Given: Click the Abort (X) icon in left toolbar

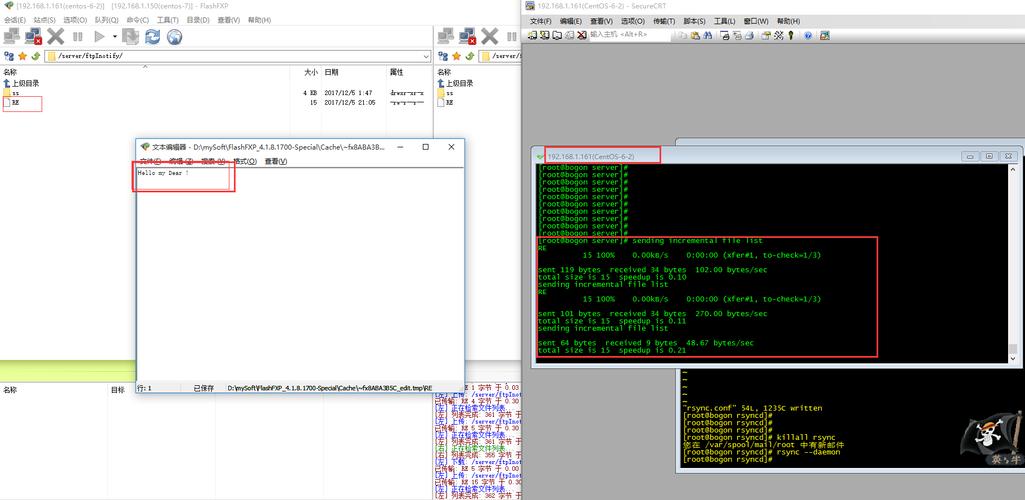Looking at the screenshot, I should 55,36.
